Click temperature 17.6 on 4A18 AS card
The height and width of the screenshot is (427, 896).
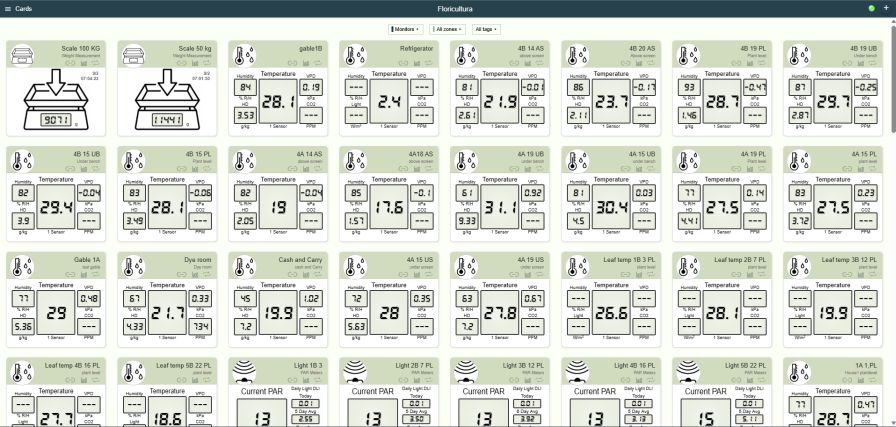click(389, 207)
